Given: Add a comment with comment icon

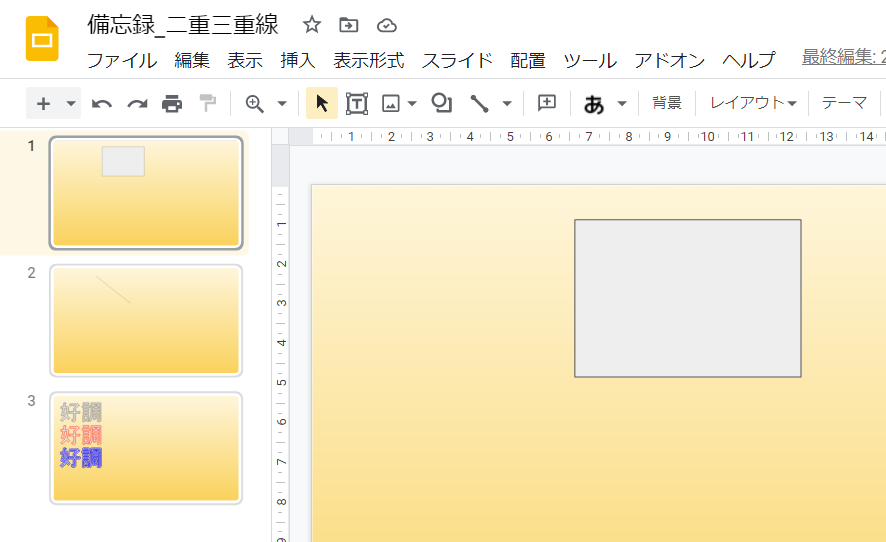Looking at the screenshot, I should 546,103.
